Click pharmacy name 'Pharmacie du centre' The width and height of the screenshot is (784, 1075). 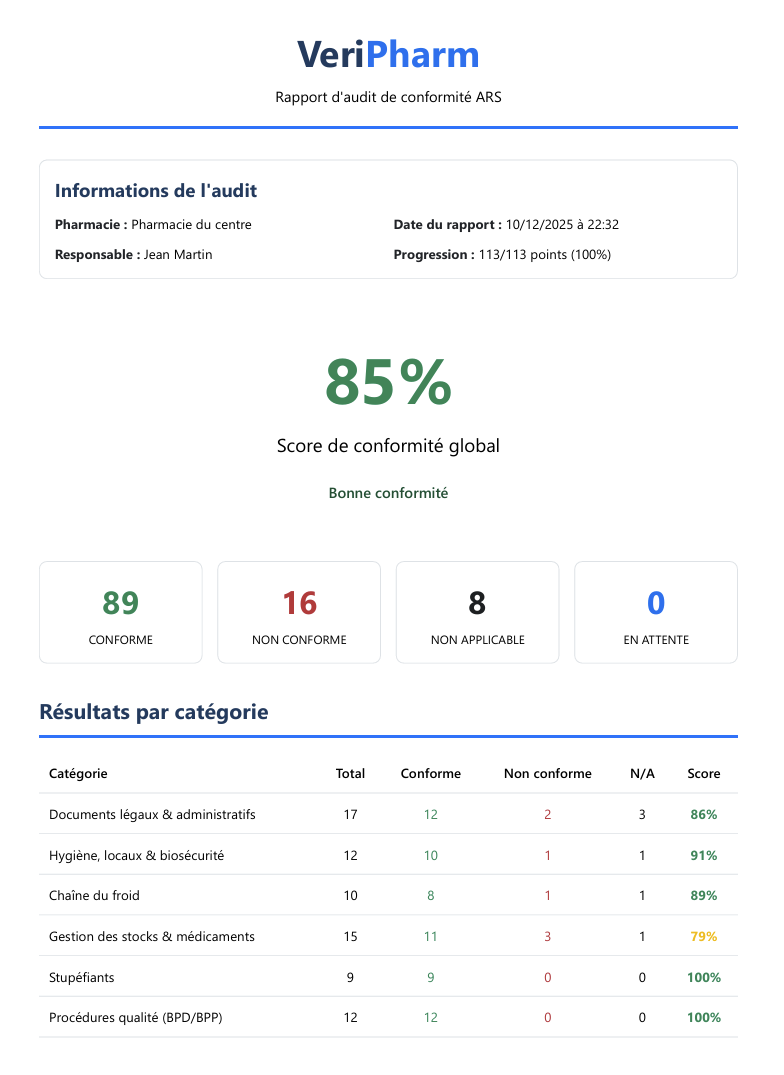(191, 225)
